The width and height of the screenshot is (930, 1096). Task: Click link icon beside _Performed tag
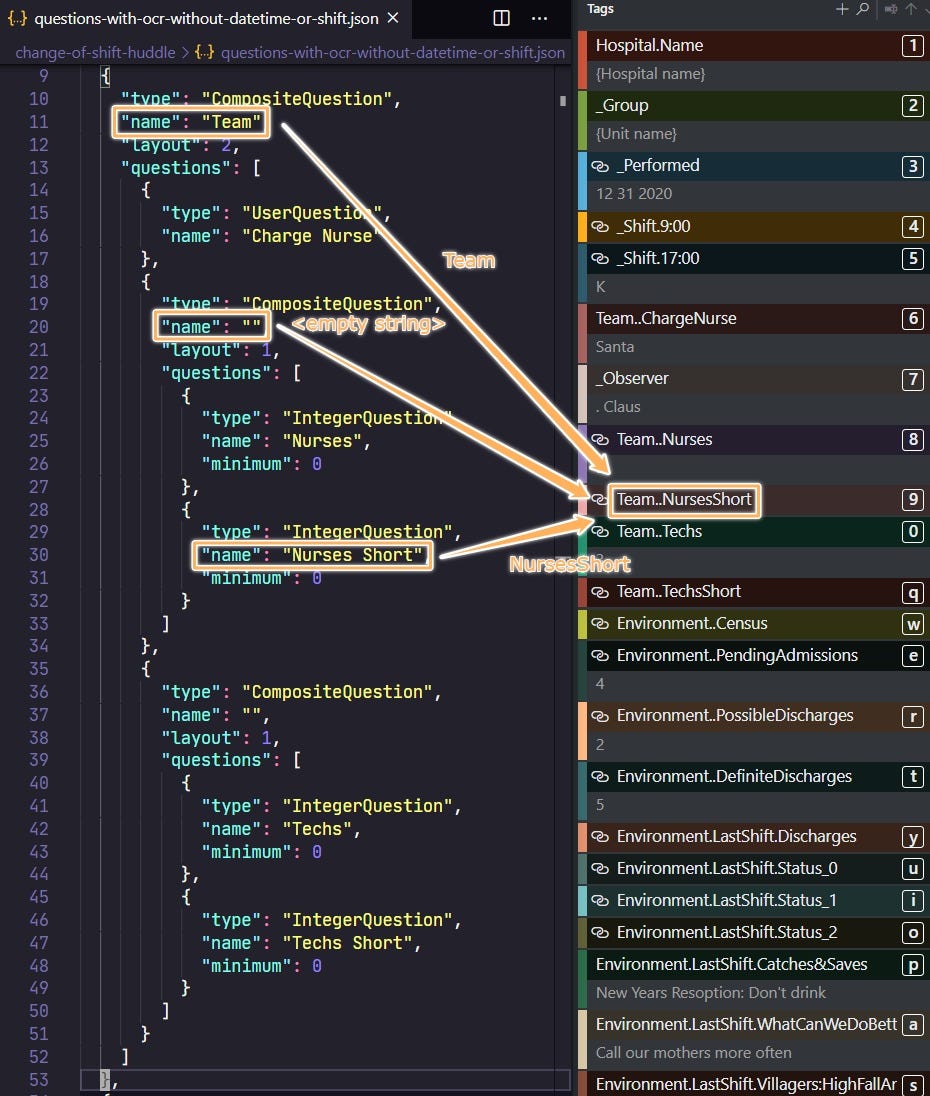(x=601, y=166)
